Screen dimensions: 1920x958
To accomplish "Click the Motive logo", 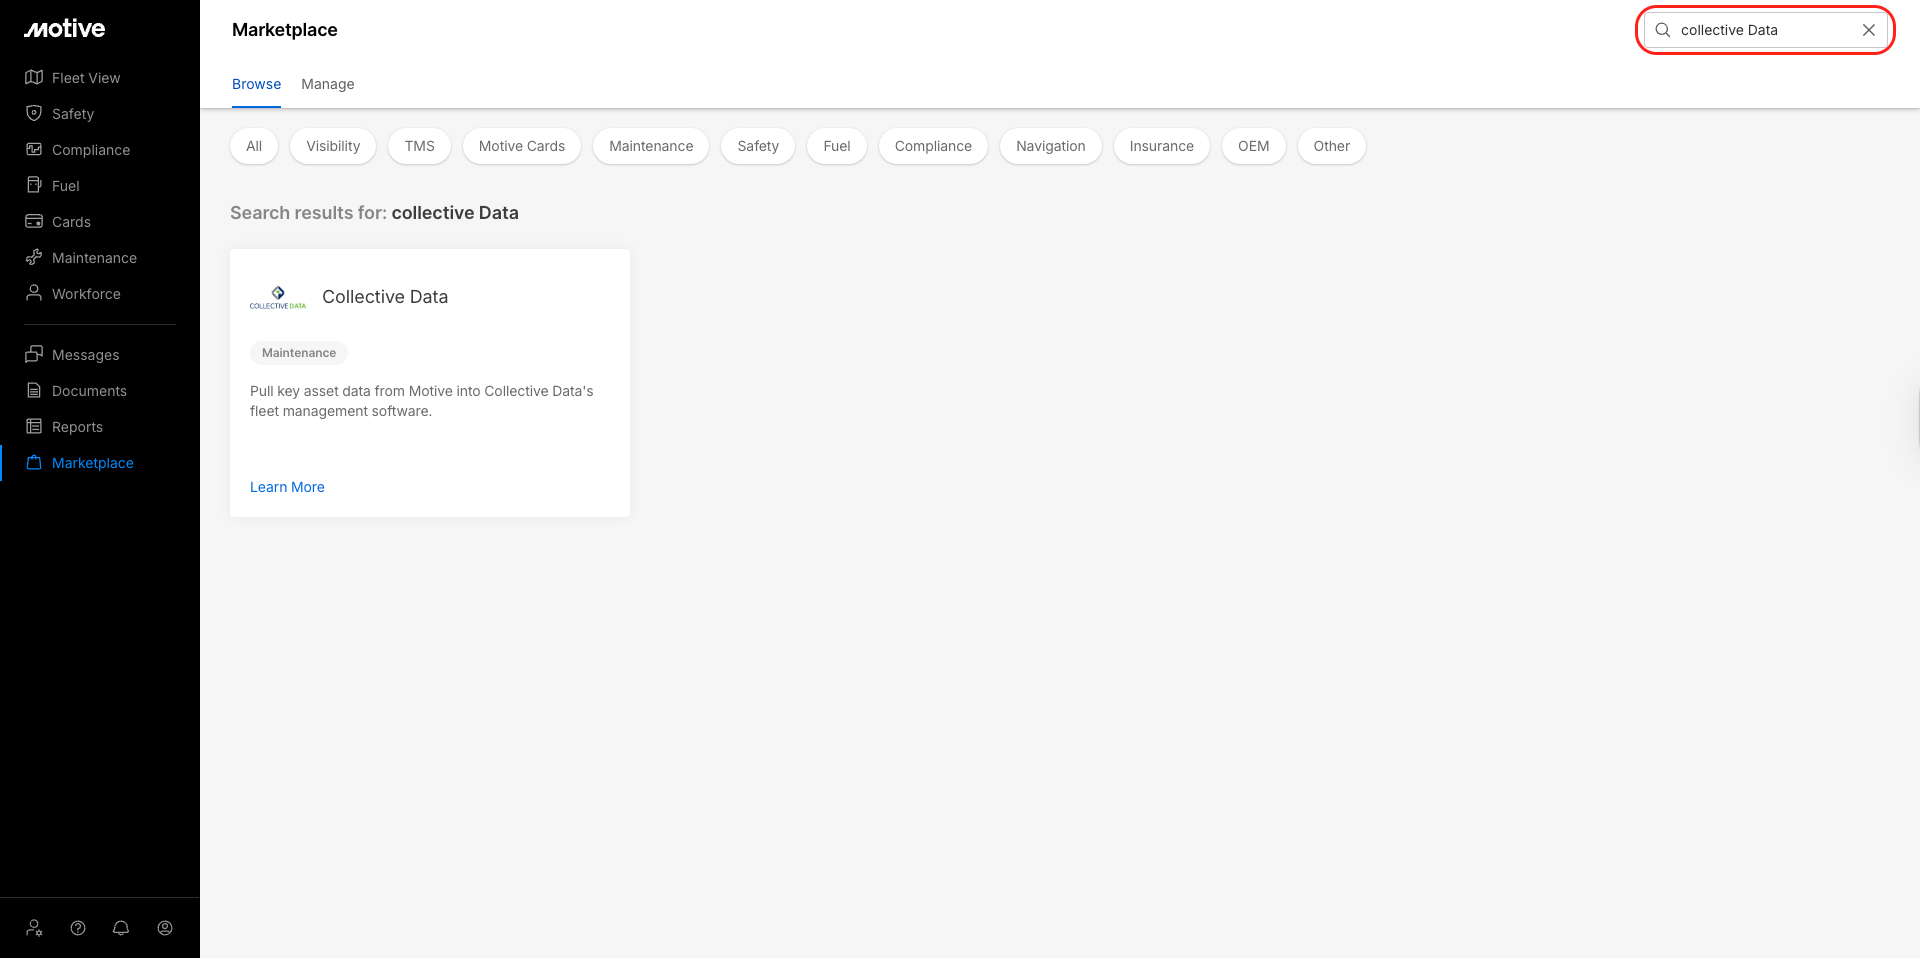I will coord(64,29).
